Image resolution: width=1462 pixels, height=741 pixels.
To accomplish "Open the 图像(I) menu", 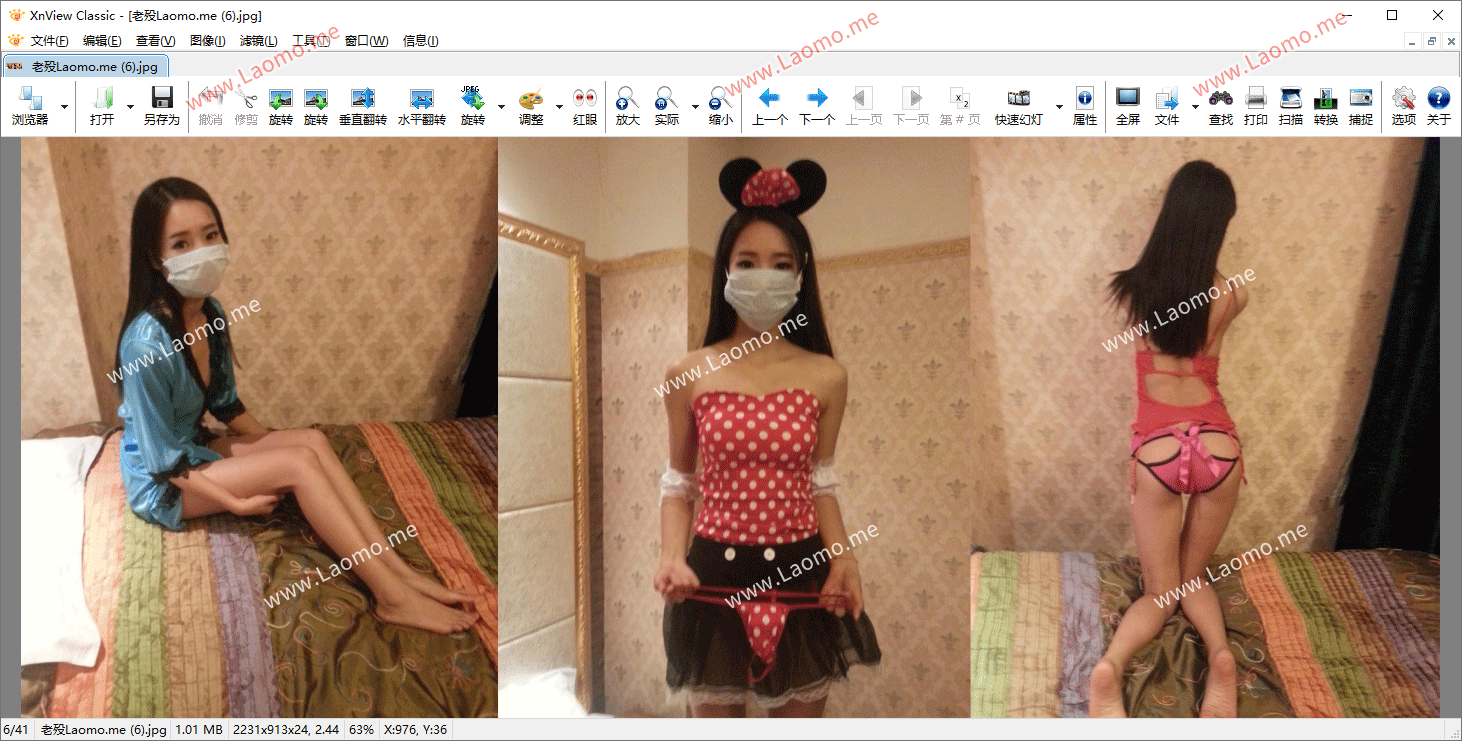I will pyautogui.click(x=207, y=41).
